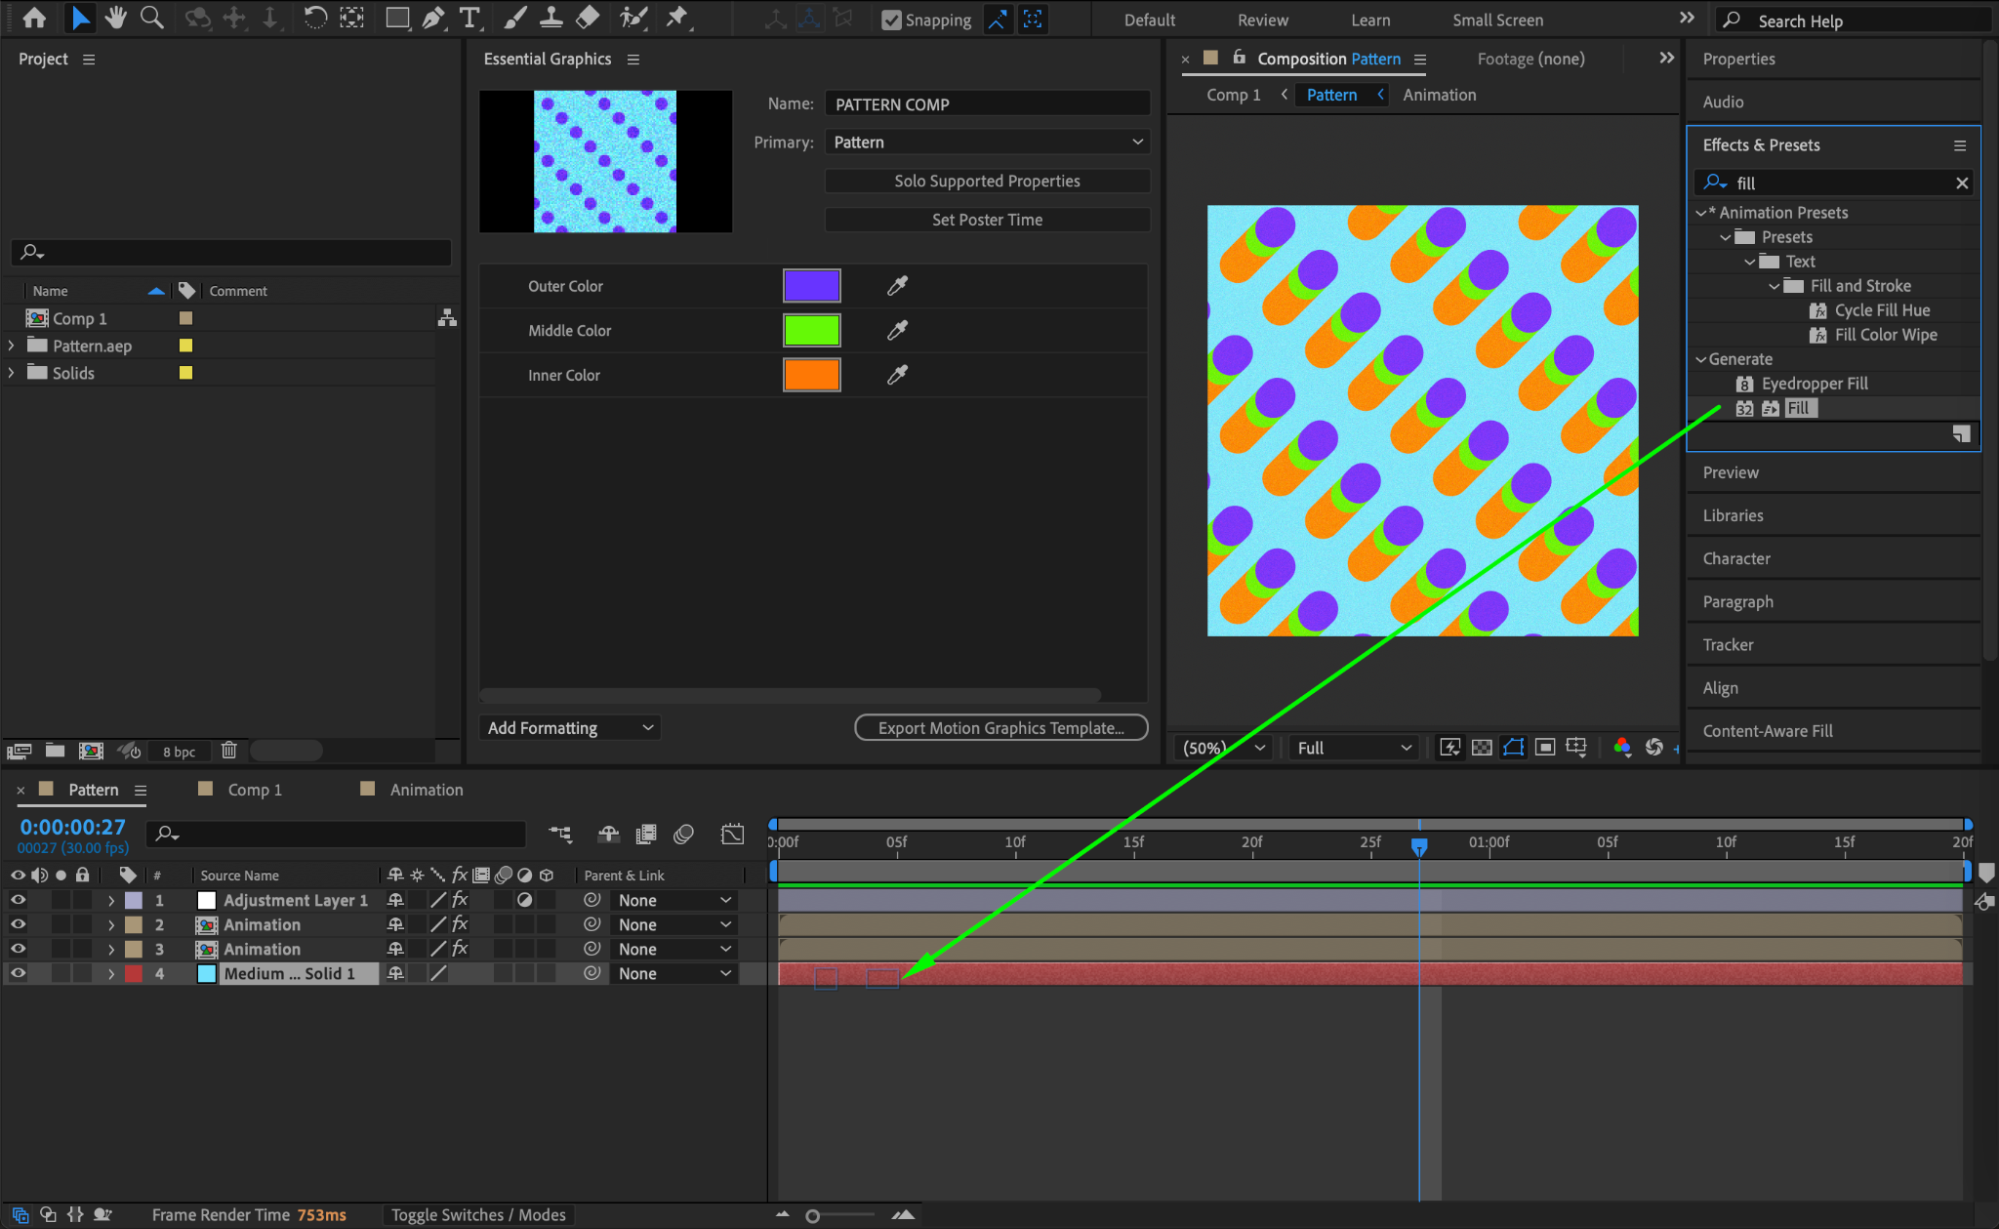Screen dimensions: 1999x1229
Task: Click Solo Supported Properties button
Action: coord(987,181)
